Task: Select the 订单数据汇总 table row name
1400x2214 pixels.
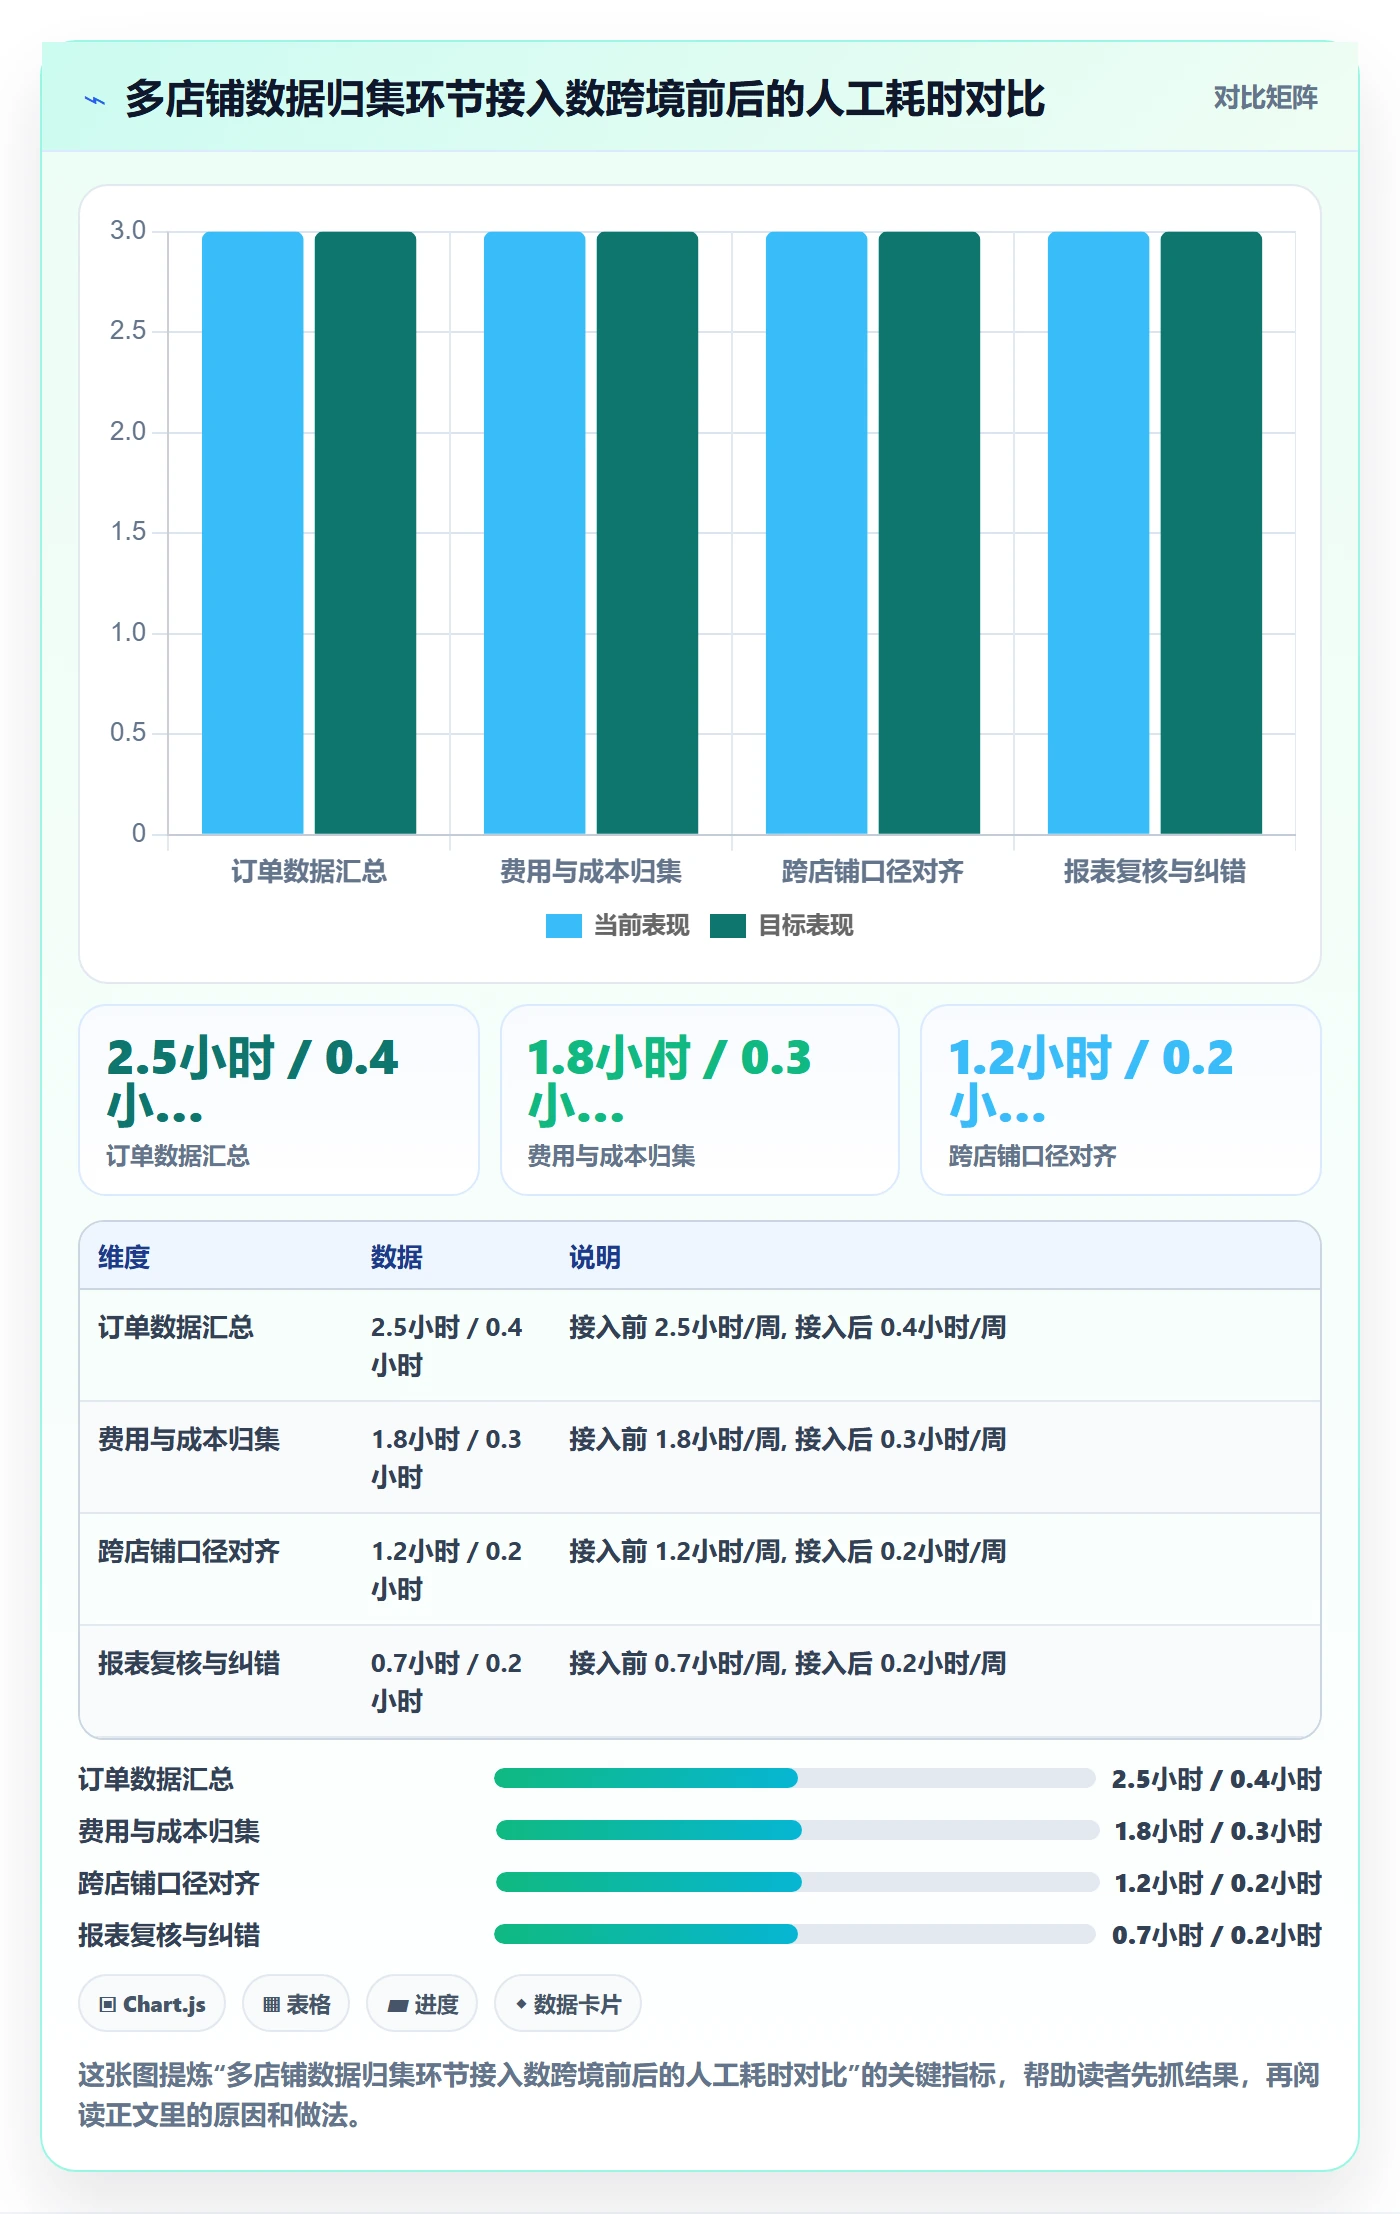Action: (x=176, y=1327)
